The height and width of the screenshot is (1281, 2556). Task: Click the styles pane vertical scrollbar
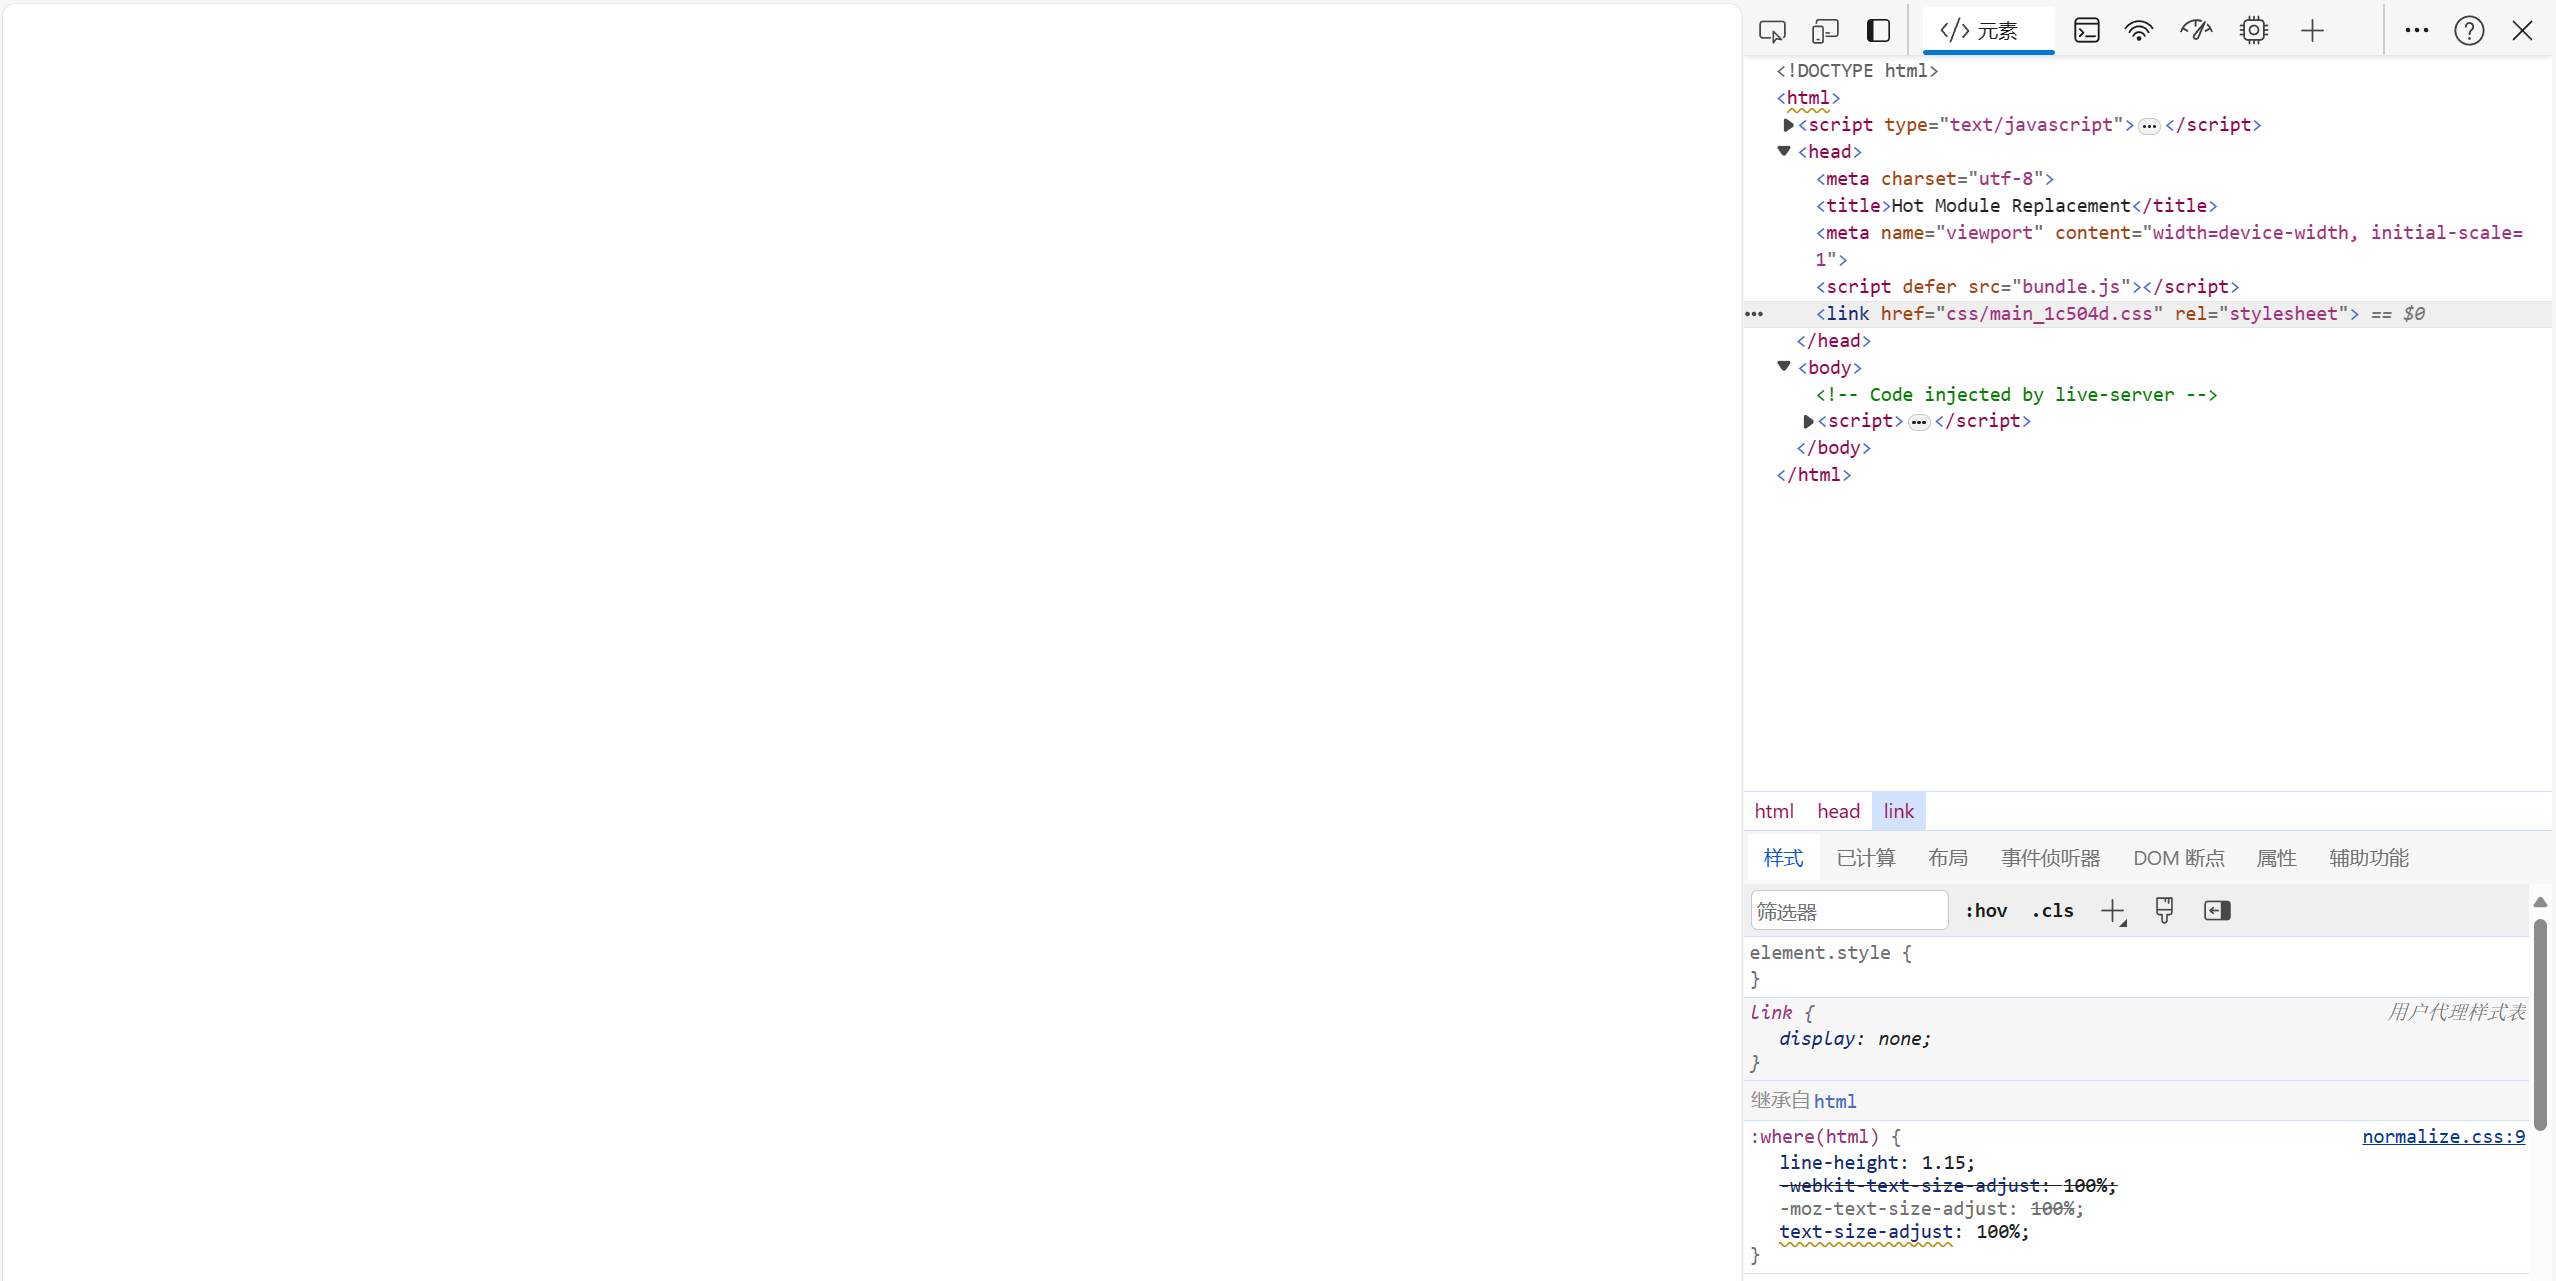pos(2540,1024)
